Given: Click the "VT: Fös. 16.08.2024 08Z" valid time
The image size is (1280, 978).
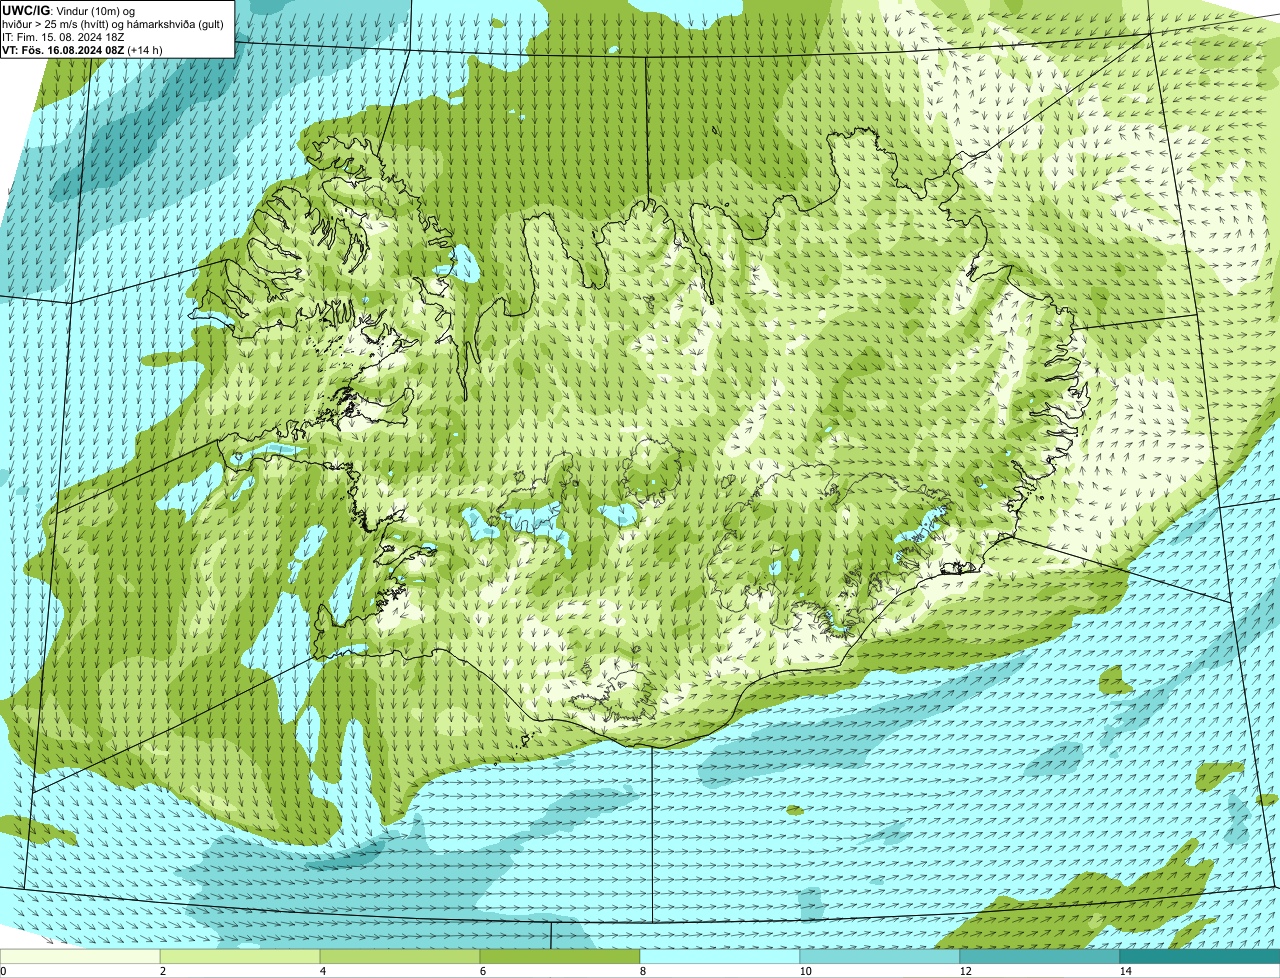Looking at the screenshot, I should pyautogui.click(x=63, y=50).
